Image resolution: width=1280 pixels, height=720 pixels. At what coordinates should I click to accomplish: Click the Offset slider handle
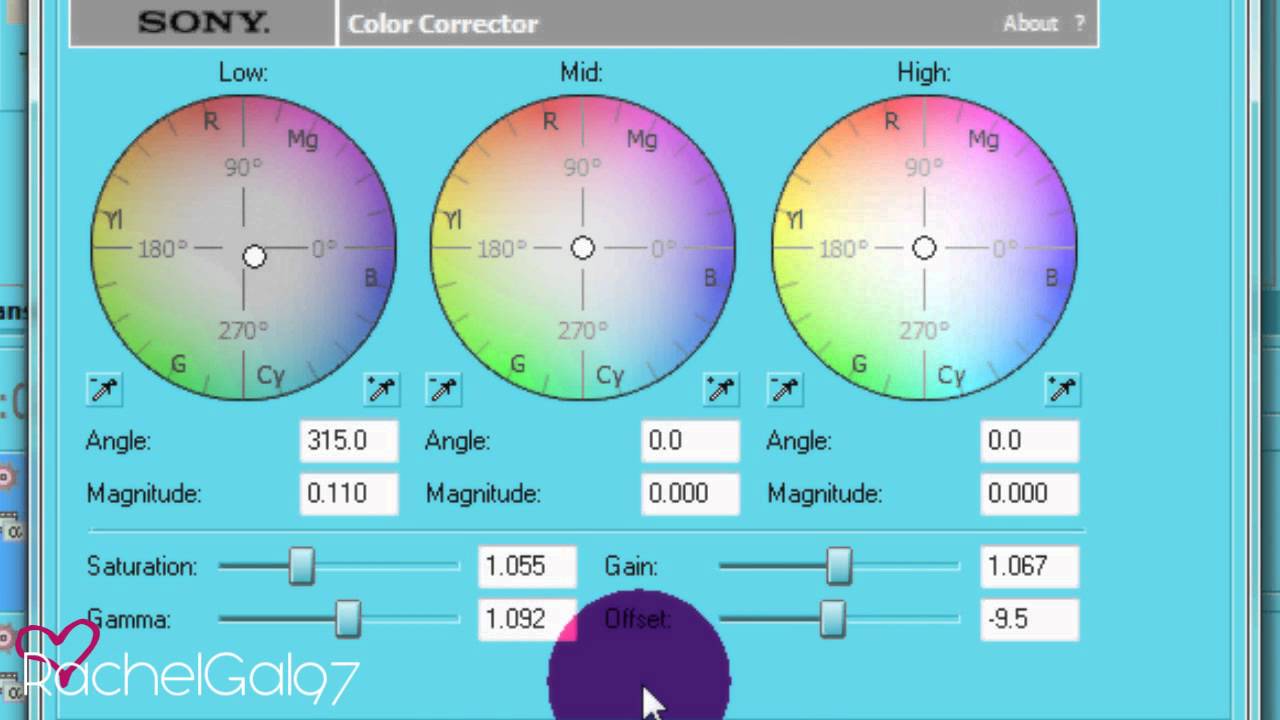point(832,619)
